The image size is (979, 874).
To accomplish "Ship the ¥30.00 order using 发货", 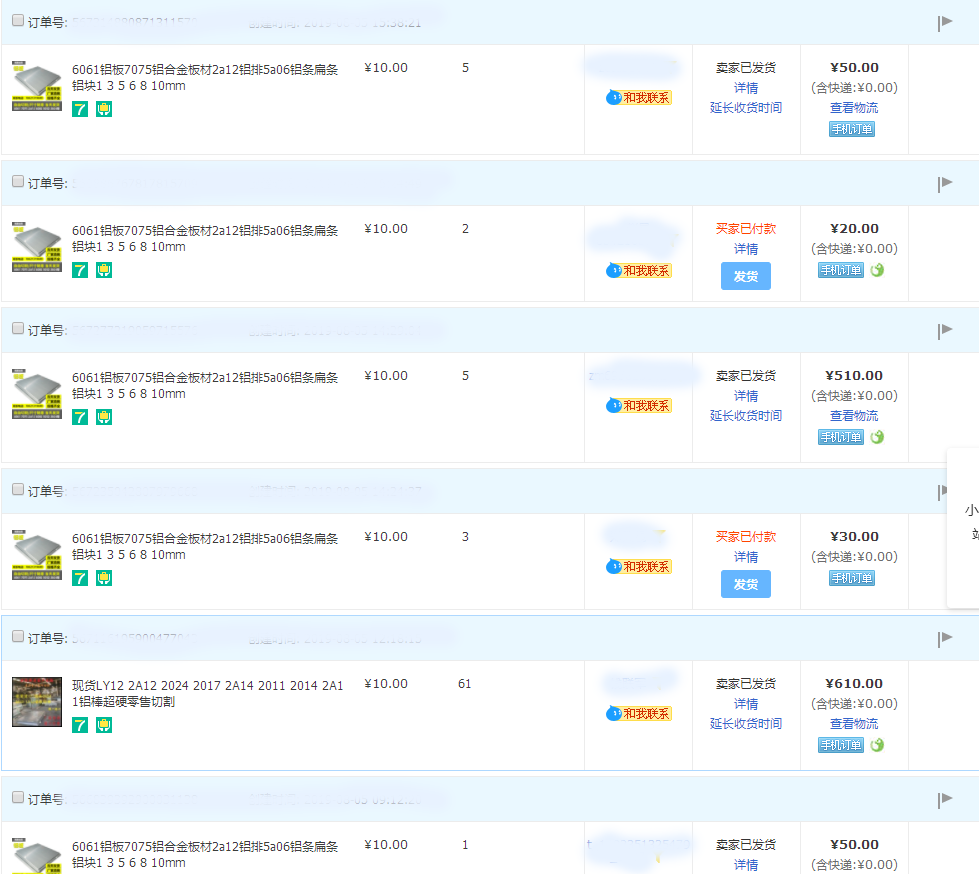I will tap(746, 584).
